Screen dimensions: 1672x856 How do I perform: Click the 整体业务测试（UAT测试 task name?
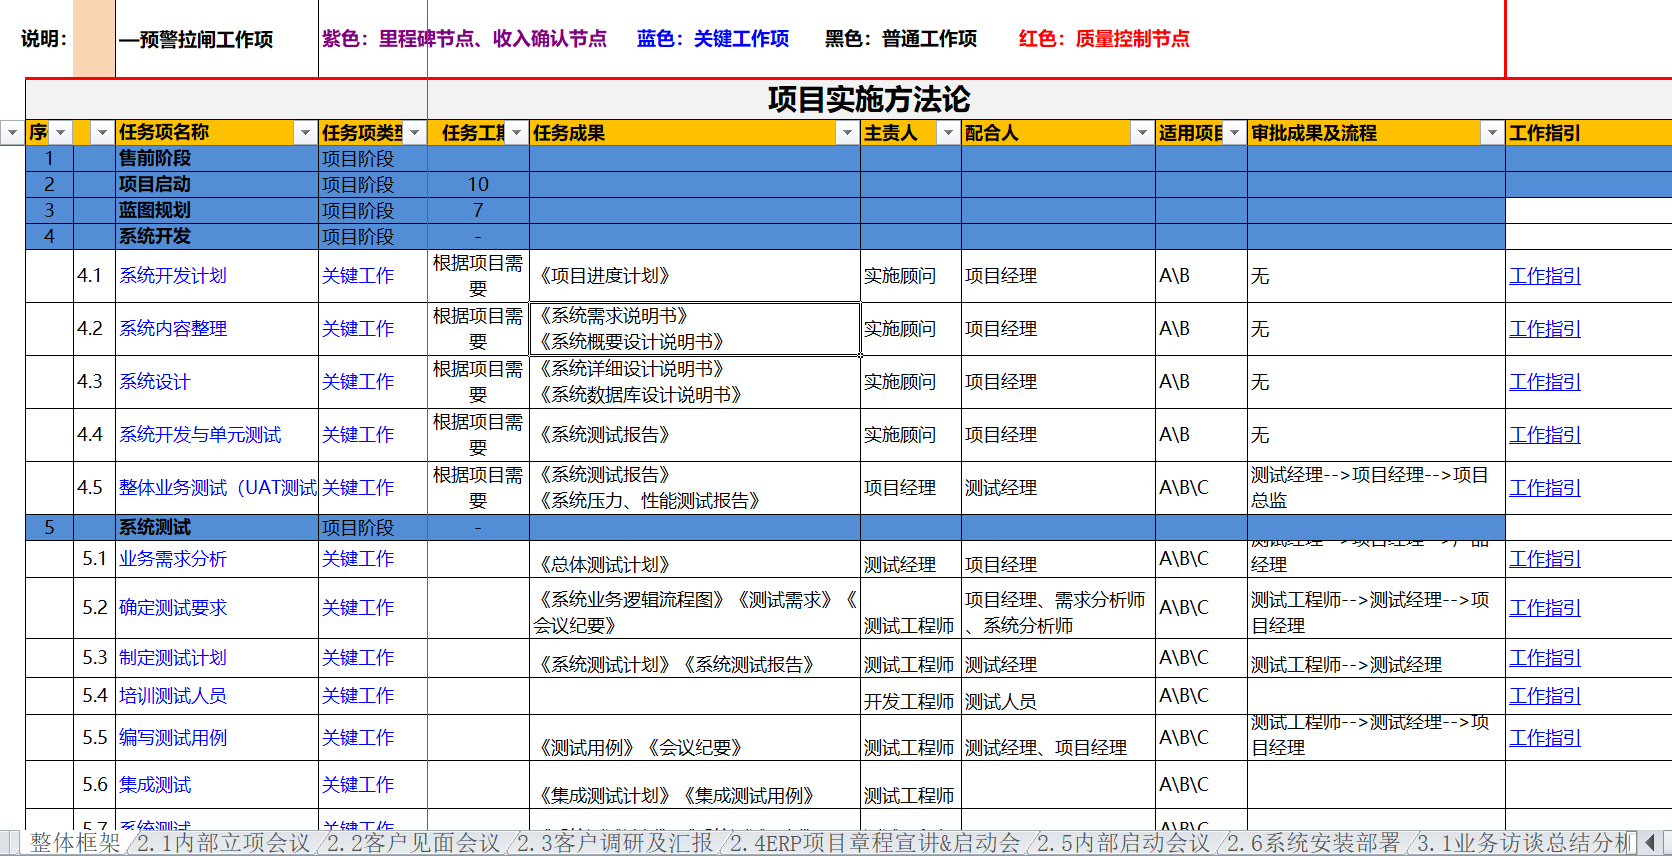[218, 488]
